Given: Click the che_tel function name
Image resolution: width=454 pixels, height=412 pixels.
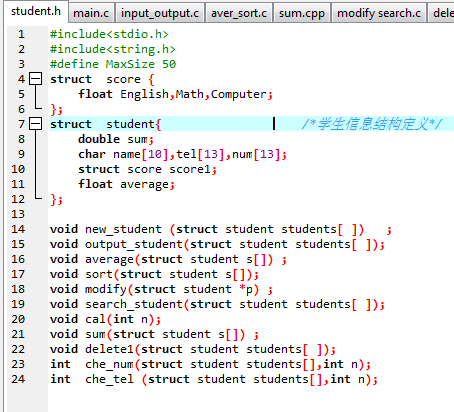Looking at the screenshot, I should [x=109, y=379].
